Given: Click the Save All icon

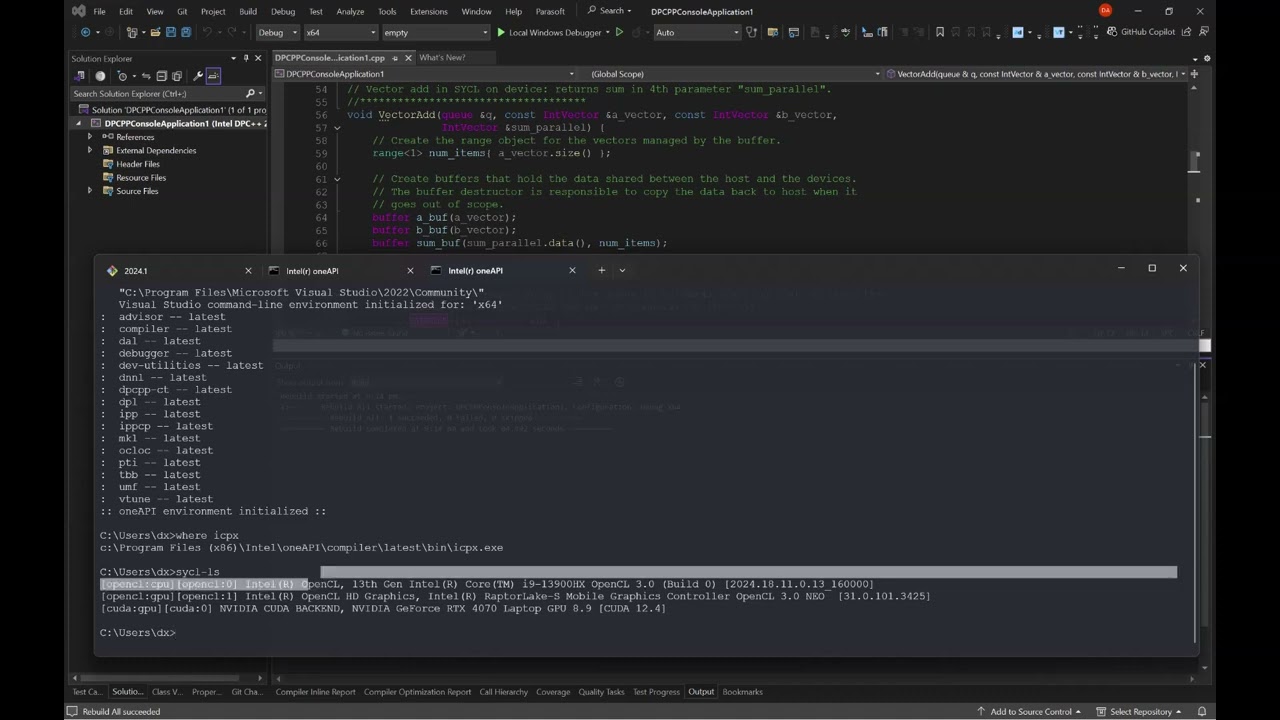Looking at the screenshot, I should point(186,32).
